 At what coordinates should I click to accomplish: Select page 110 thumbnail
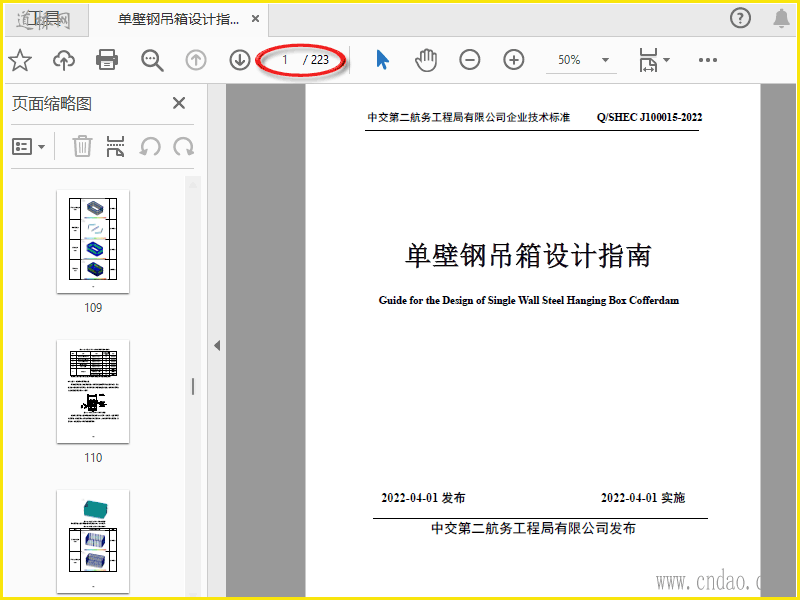click(x=93, y=392)
